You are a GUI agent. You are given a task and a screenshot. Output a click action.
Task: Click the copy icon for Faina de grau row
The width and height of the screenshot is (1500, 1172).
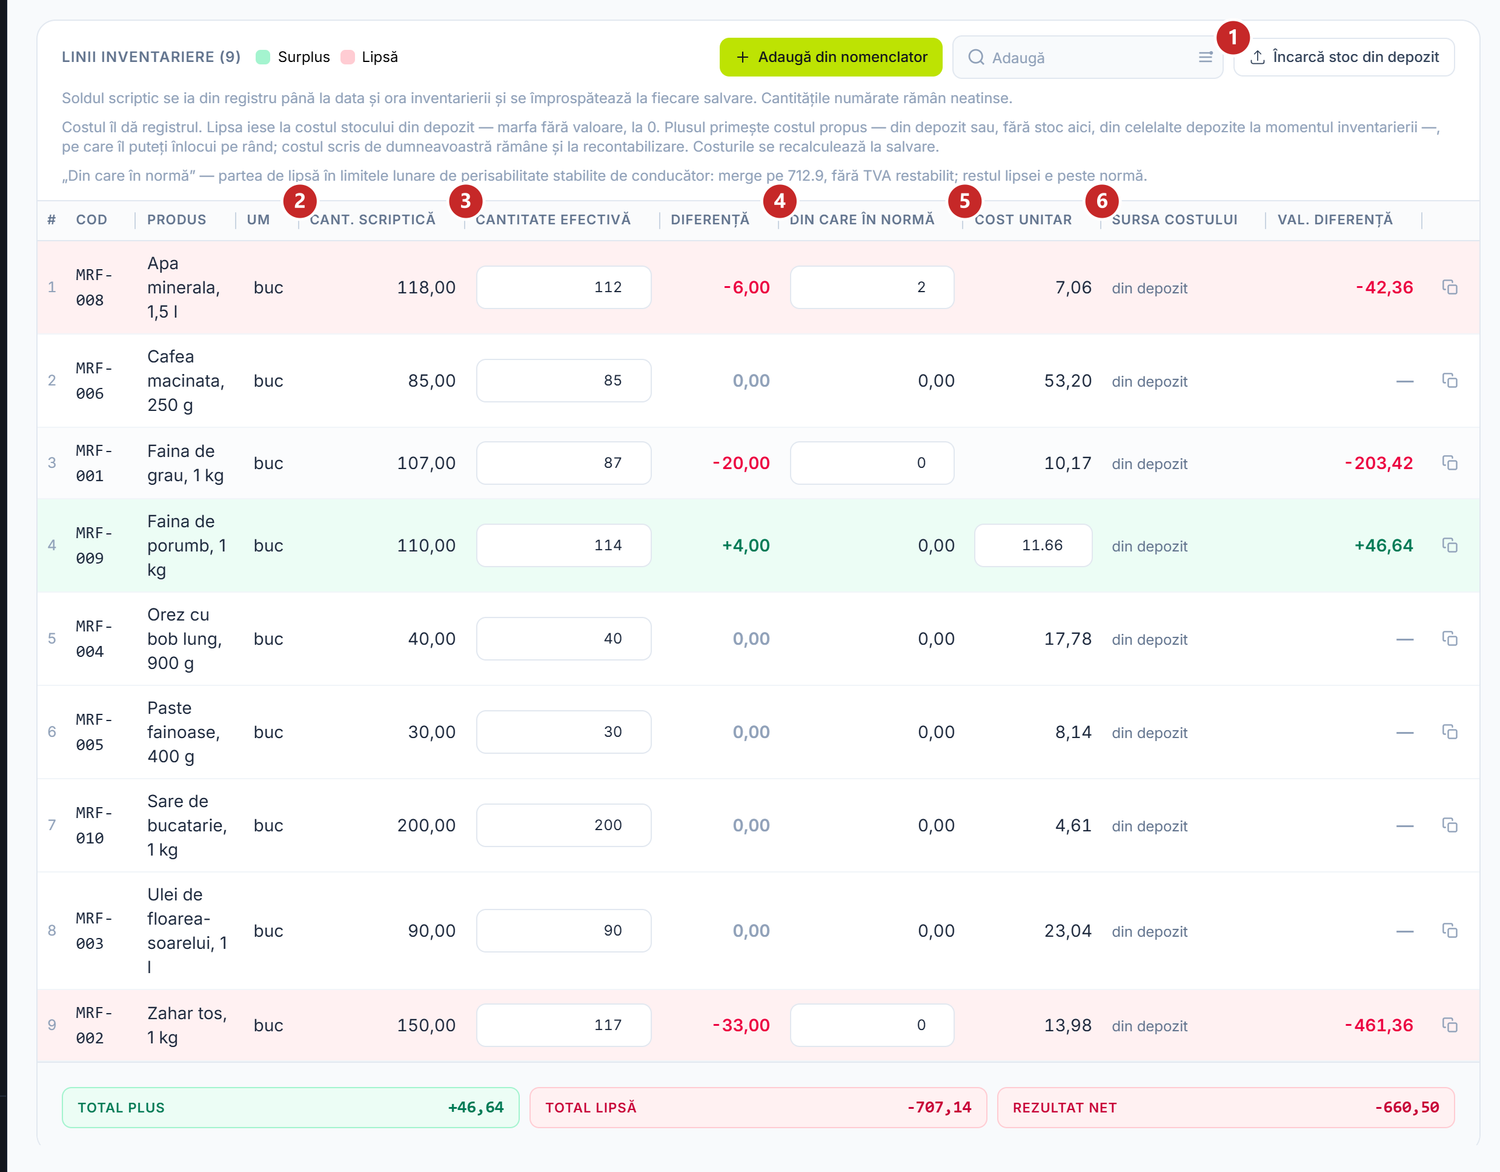(x=1449, y=463)
